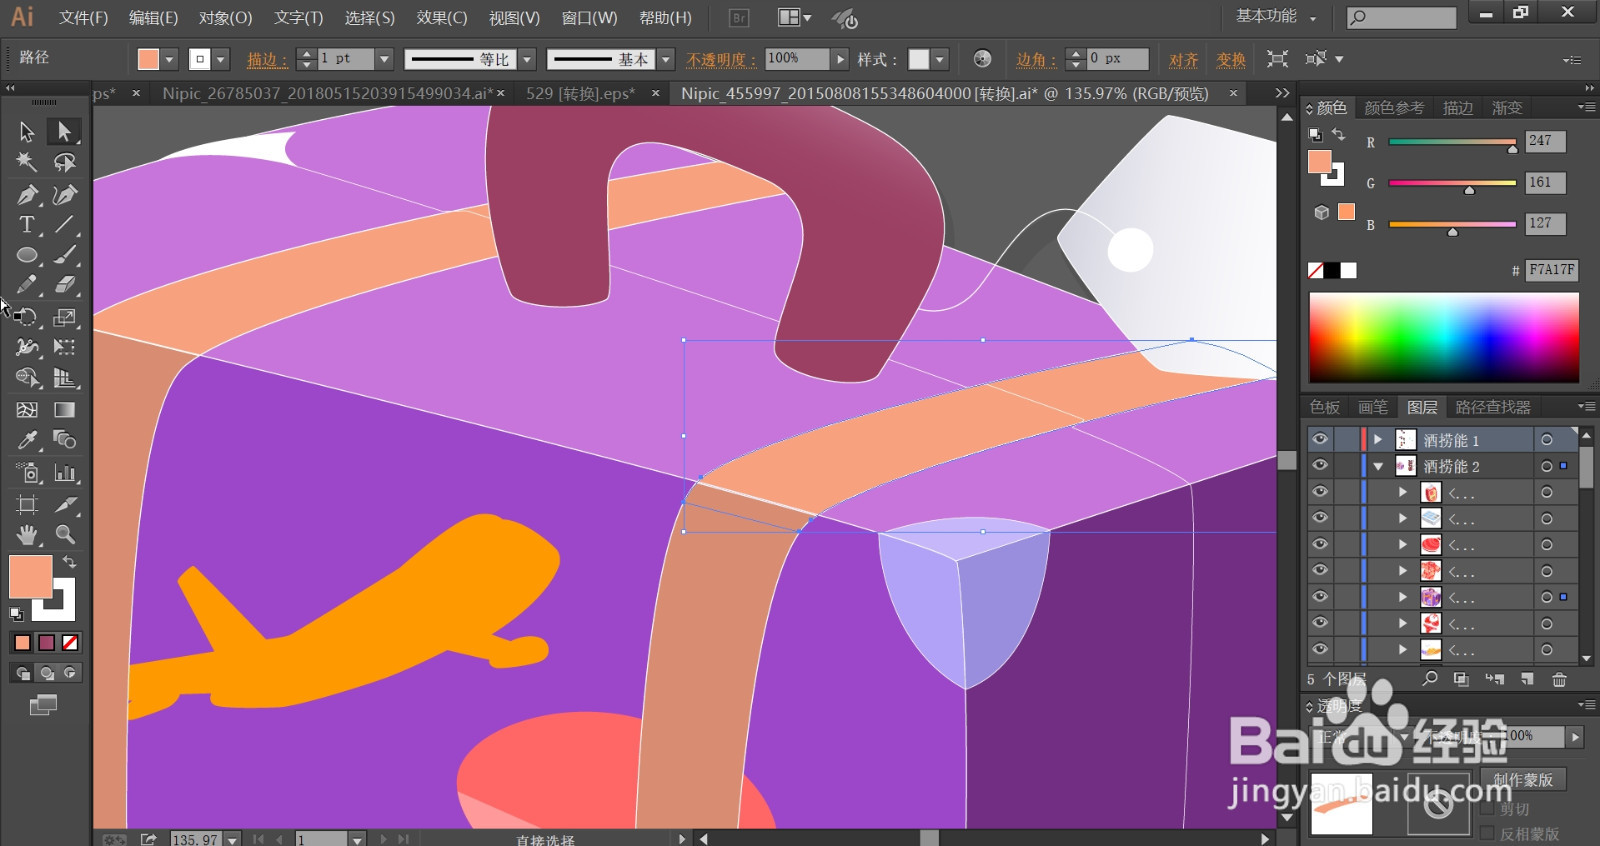Select the Shape Builder tool
Viewport: 1600px width, 846px height.
[x=27, y=378]
